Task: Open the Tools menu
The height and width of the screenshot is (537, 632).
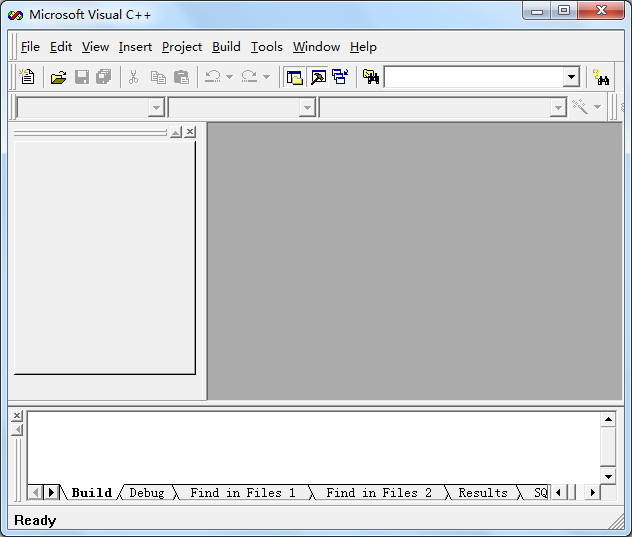Action: coord(266,47)
